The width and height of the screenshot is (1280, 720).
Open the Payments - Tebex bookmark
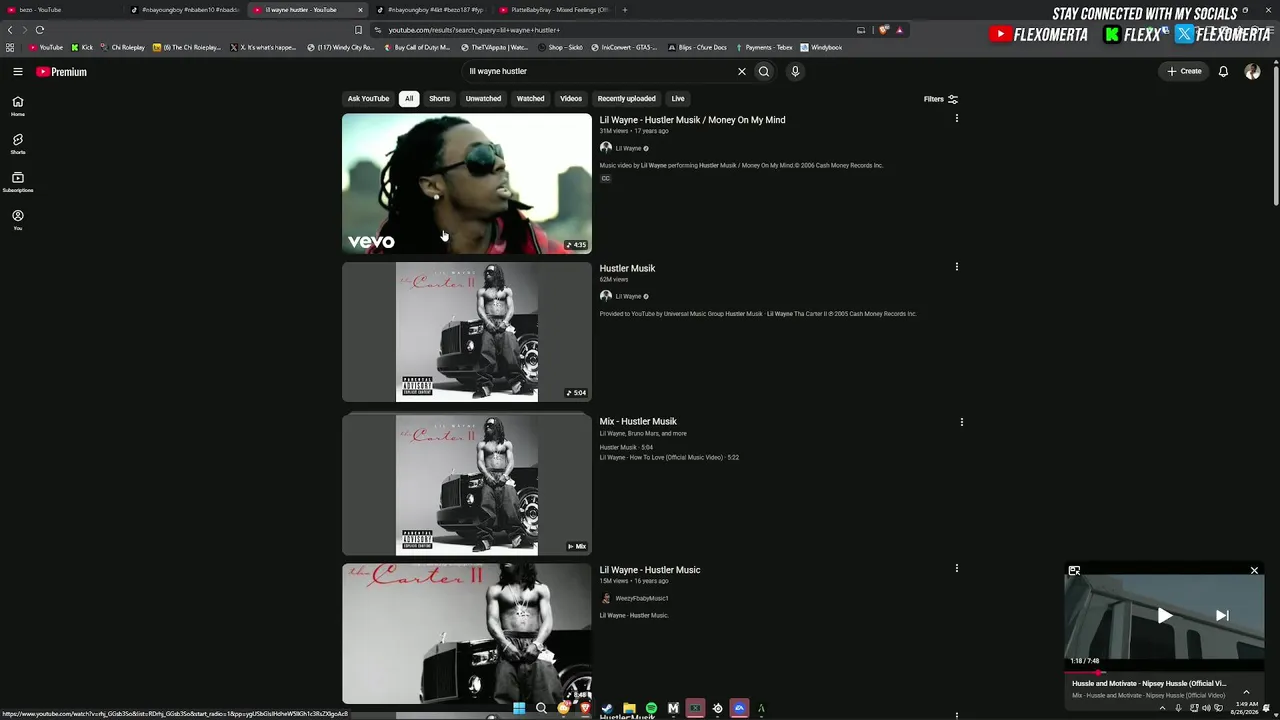(x=764, y=47)
